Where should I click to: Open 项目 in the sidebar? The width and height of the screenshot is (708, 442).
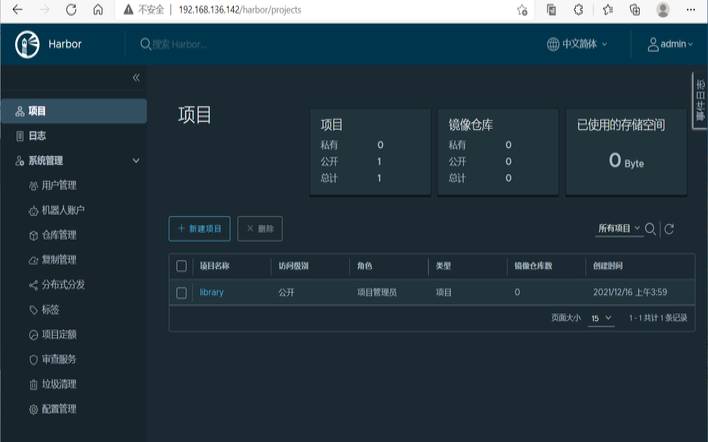coord(74,111)
